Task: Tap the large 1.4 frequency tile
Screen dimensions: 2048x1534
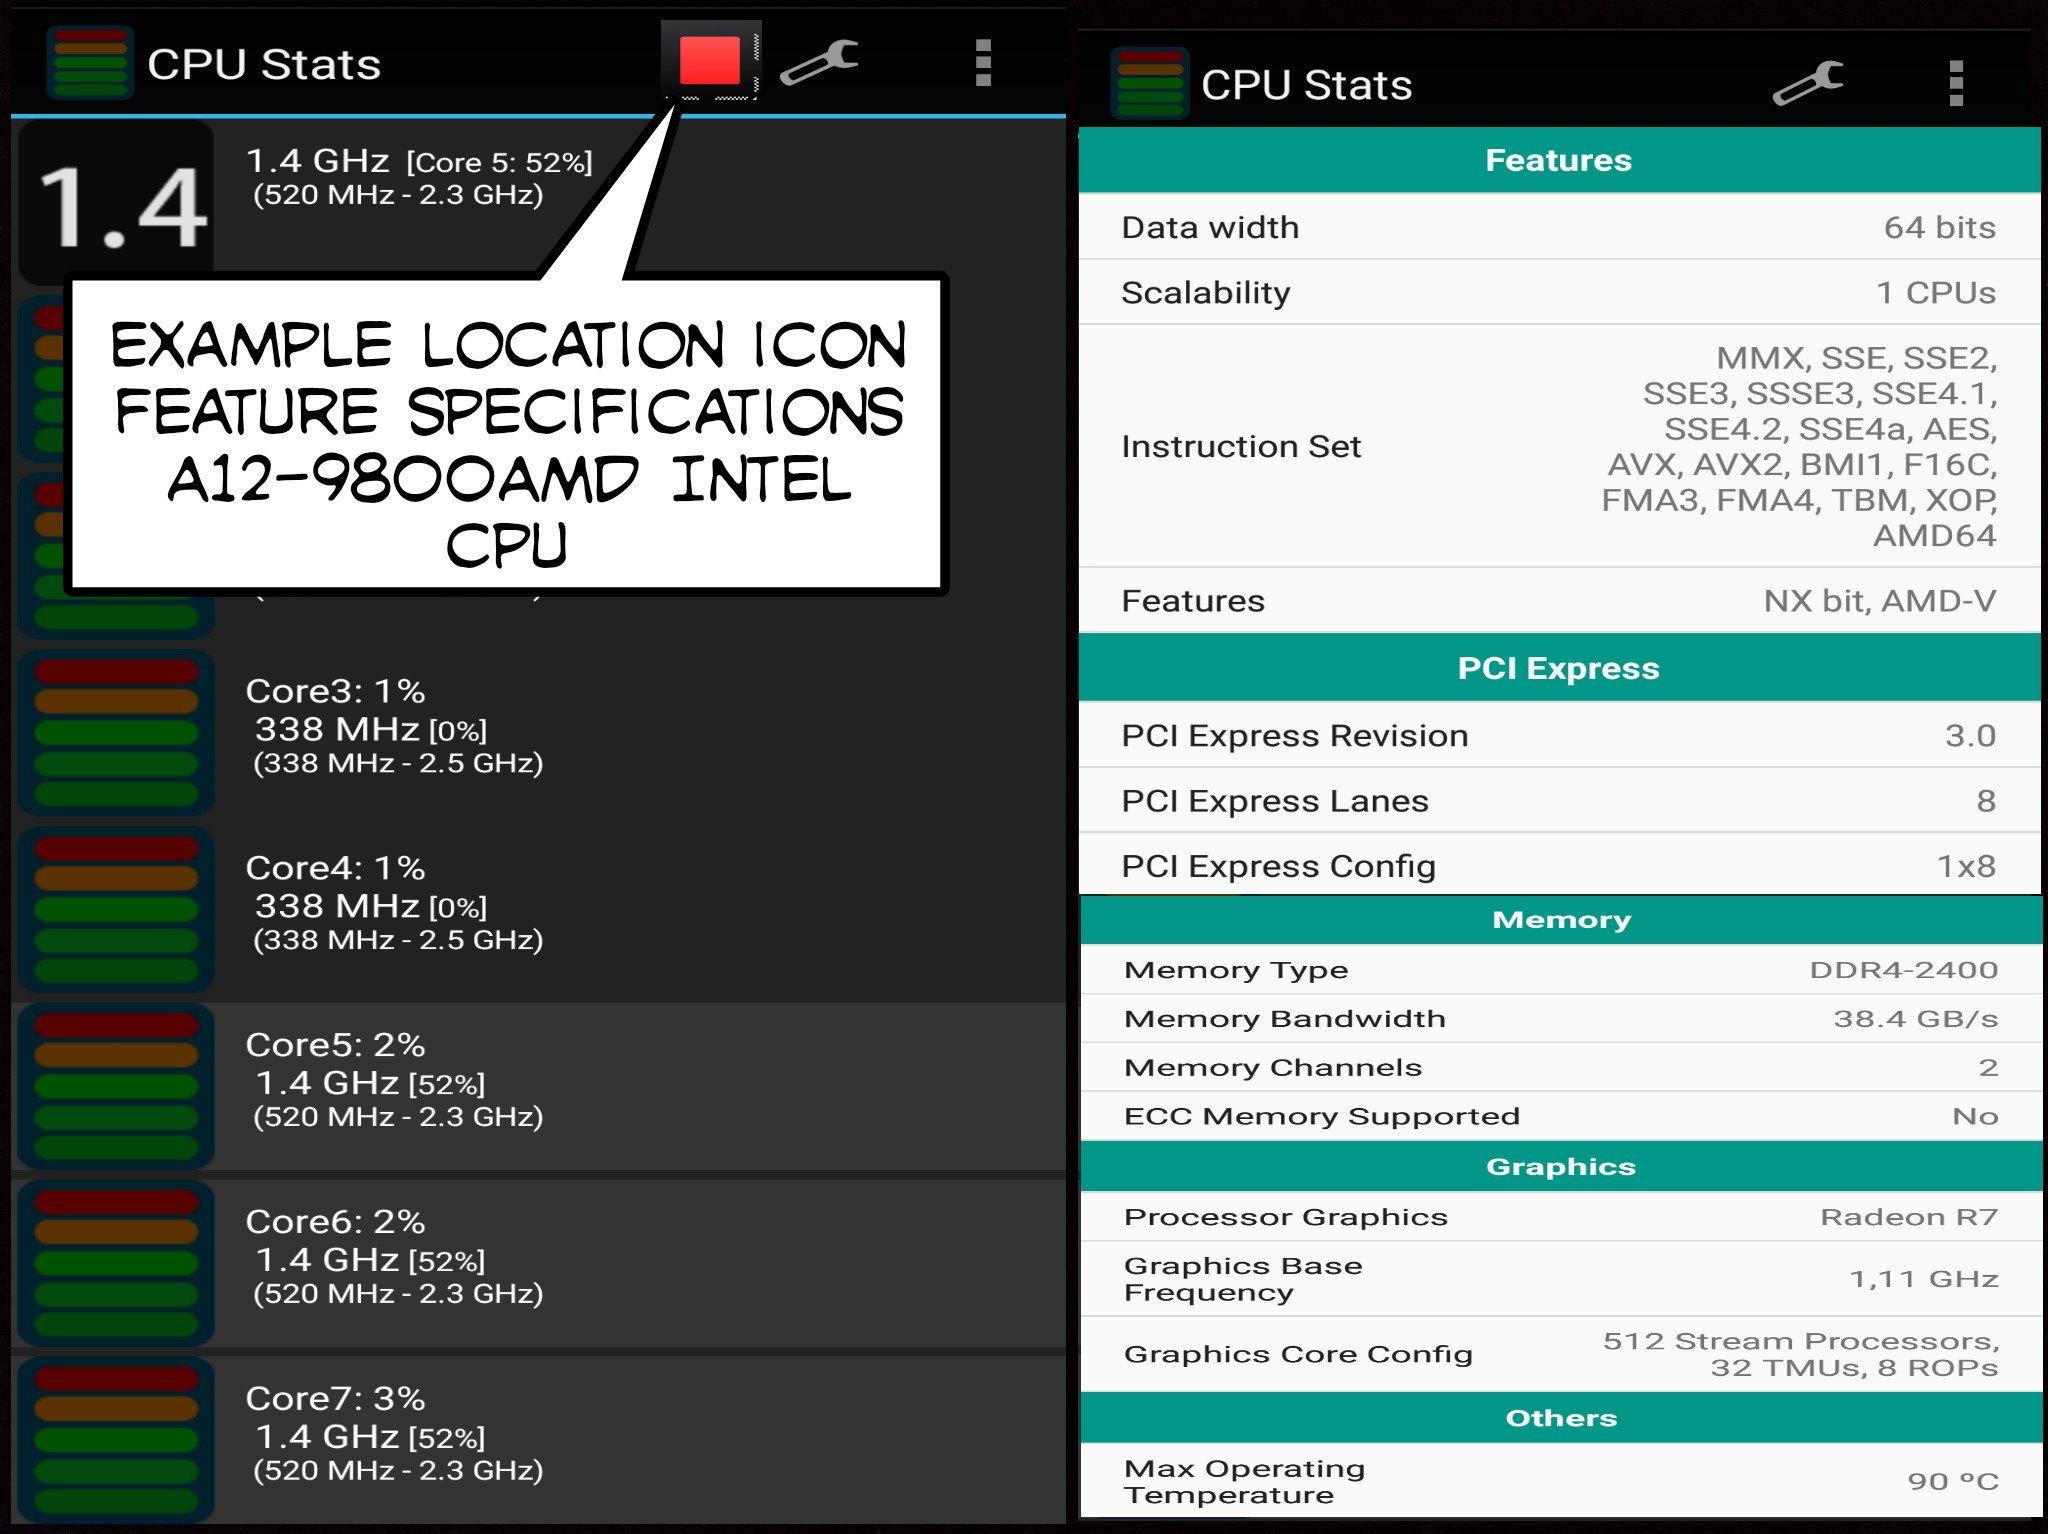Action: 117,201
